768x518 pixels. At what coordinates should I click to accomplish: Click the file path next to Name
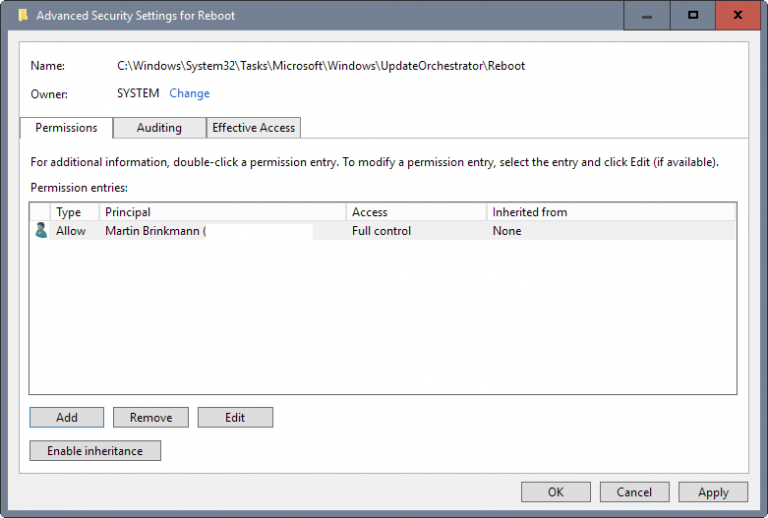321,66
